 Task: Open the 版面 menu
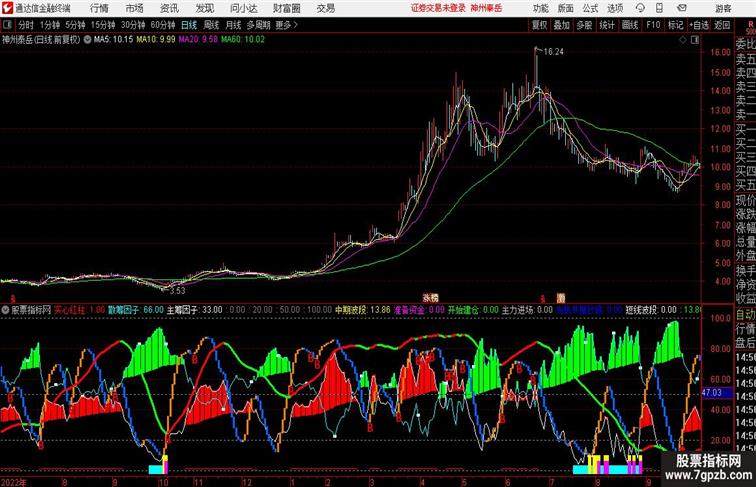coord(566,8)
